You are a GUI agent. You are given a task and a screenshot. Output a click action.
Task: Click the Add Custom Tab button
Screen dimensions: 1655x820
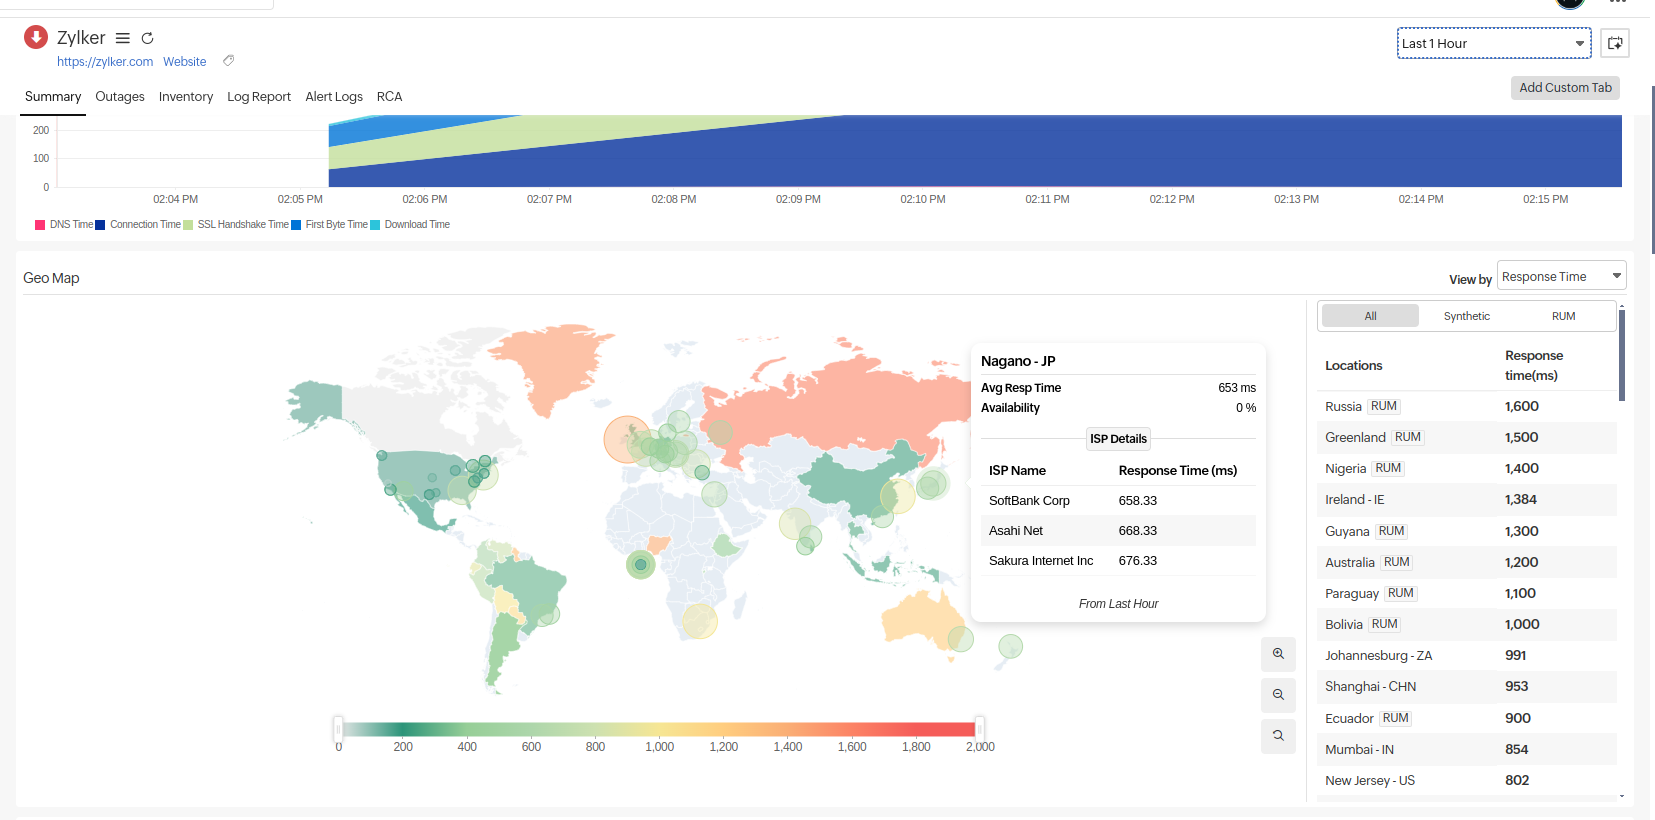pos(1565,88)
